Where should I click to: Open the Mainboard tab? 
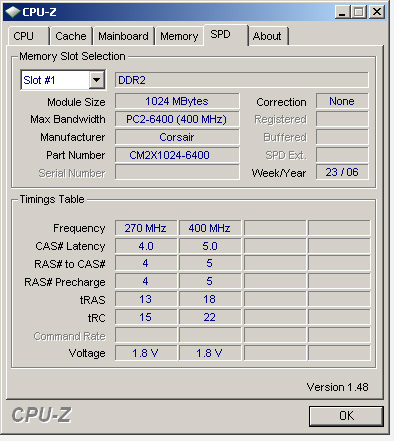pos(123,36)
